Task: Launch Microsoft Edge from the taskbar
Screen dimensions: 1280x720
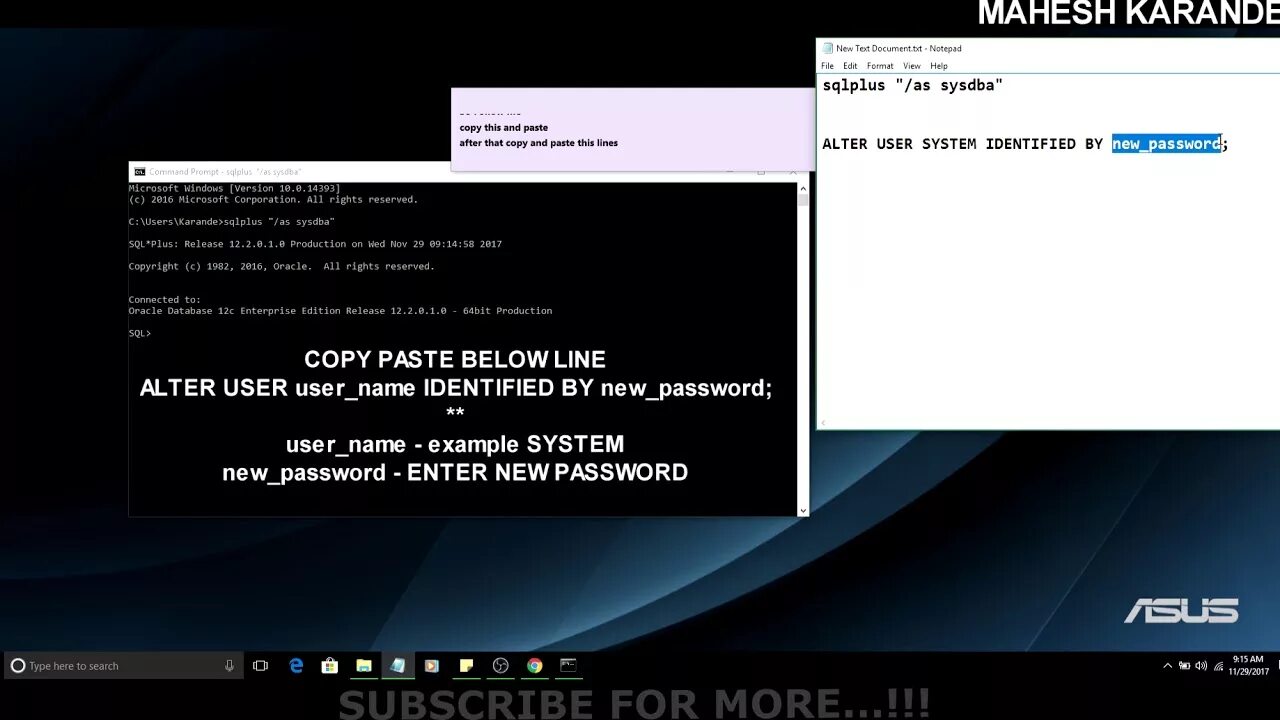Action: [x=296, y=666]
